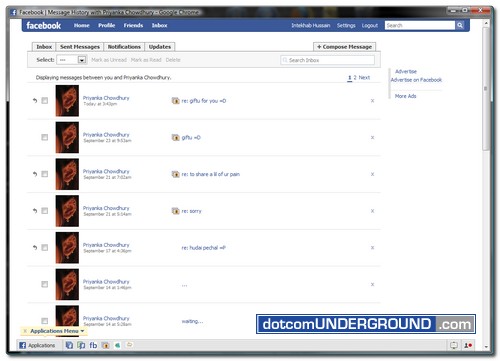Tick checkbox for 're: to share a lil' message
Viewport: 500px width, 361px height.
click(x=45, y=174)
